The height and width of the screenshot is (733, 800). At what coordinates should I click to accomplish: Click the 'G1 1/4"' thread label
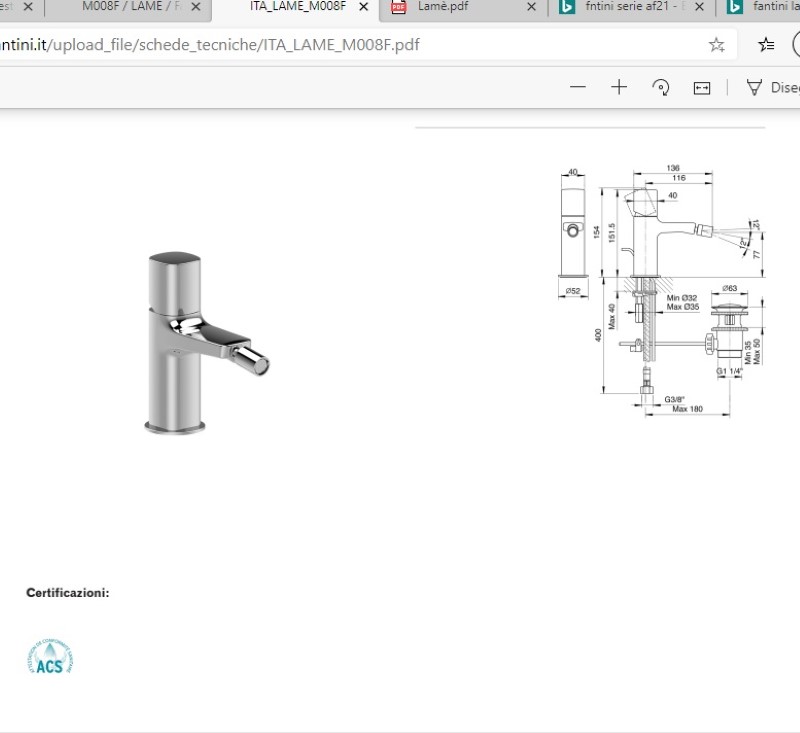(x=729, y=371)
